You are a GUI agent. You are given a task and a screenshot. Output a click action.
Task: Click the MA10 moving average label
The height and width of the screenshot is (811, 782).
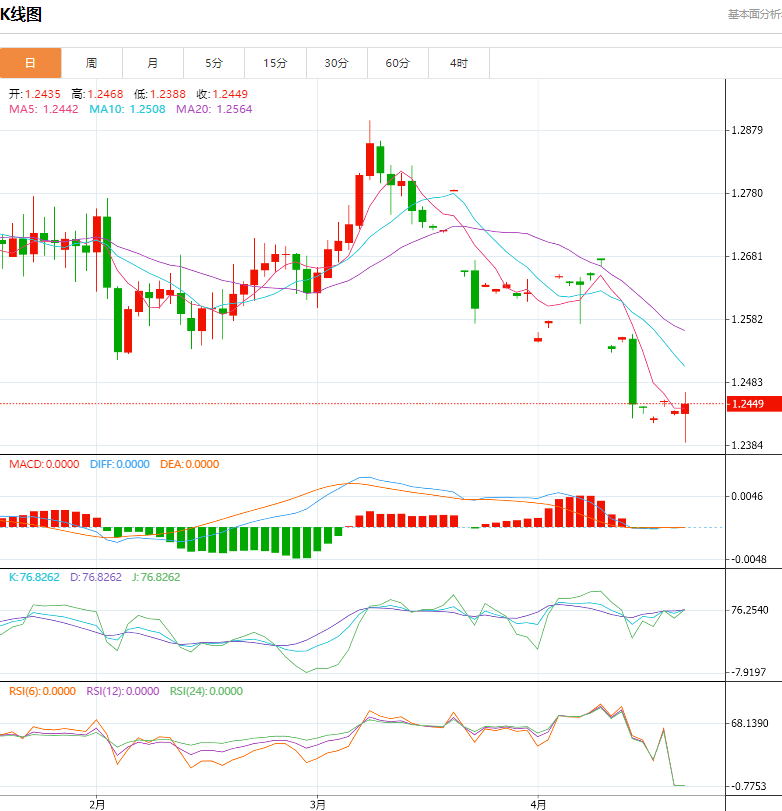(x=128, y=109)
